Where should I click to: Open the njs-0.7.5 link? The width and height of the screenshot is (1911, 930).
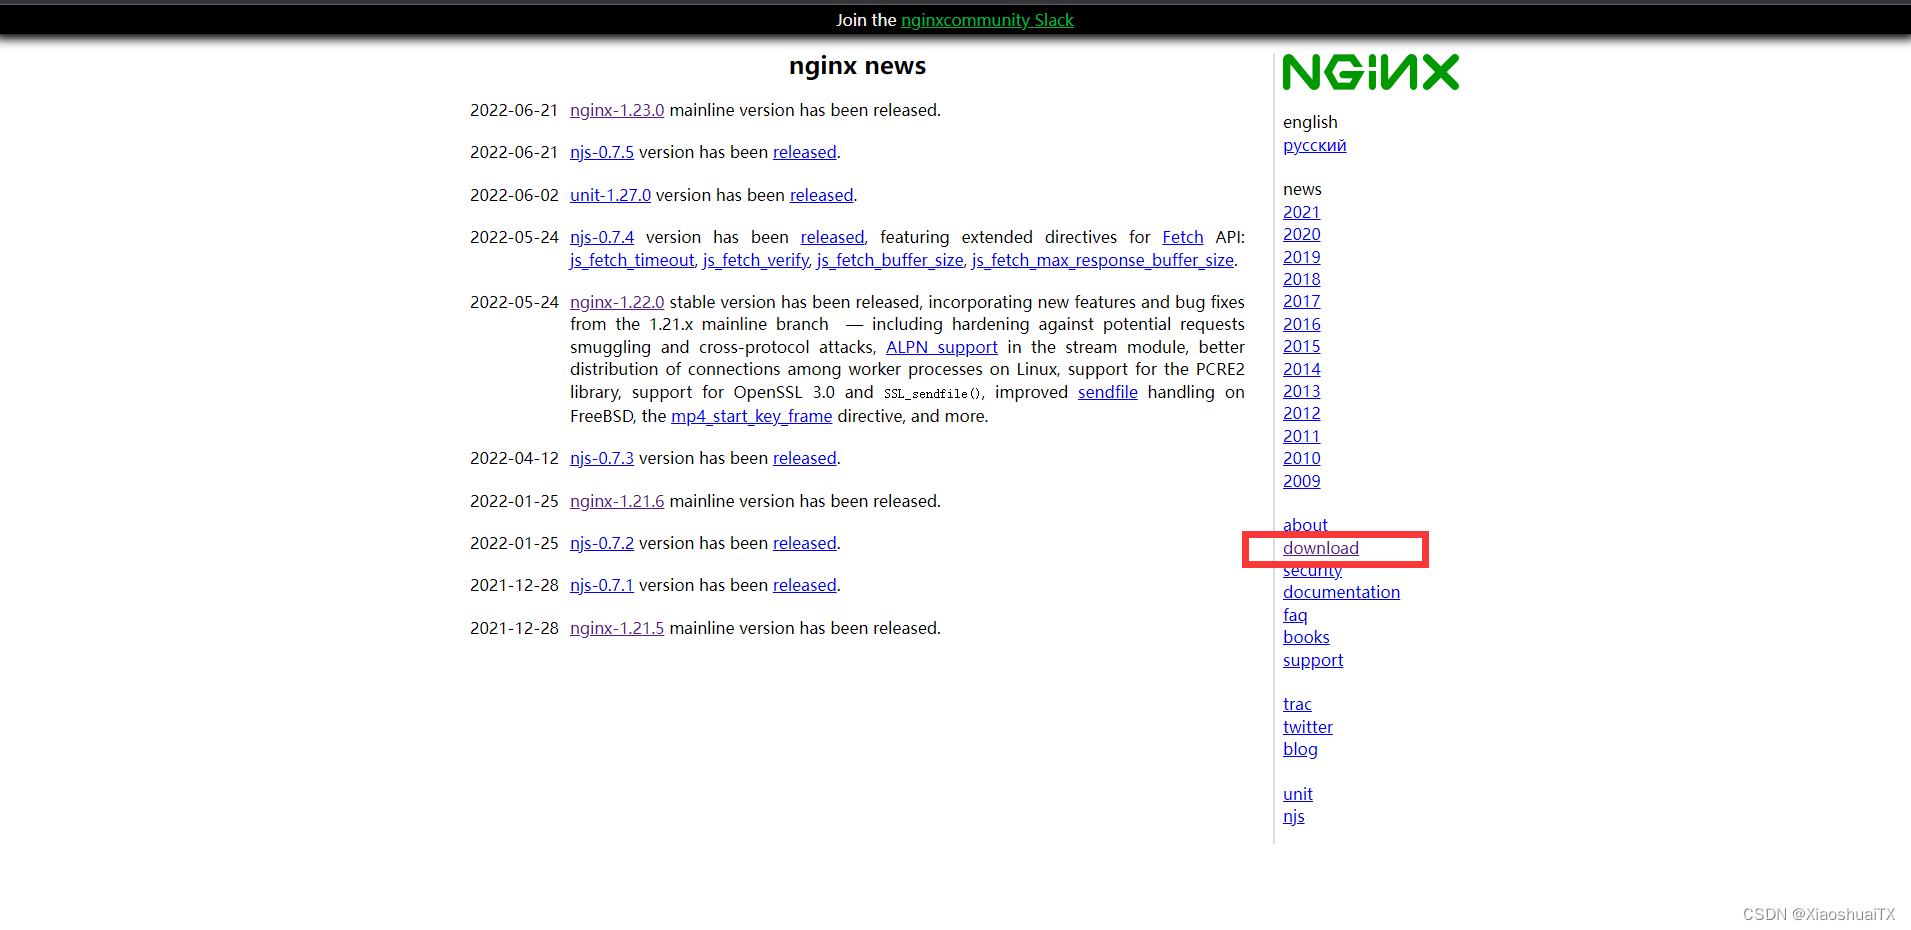[x=602, y=152]
